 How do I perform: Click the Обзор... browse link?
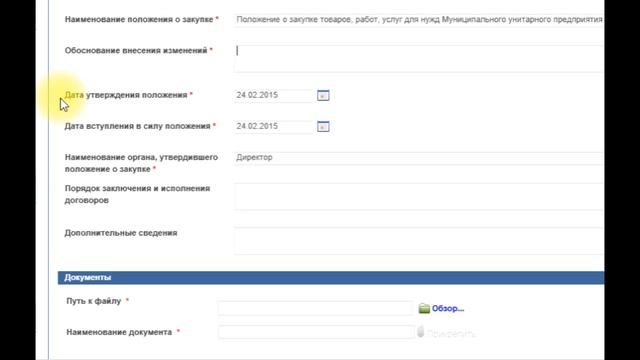click(x=448, y=309)
